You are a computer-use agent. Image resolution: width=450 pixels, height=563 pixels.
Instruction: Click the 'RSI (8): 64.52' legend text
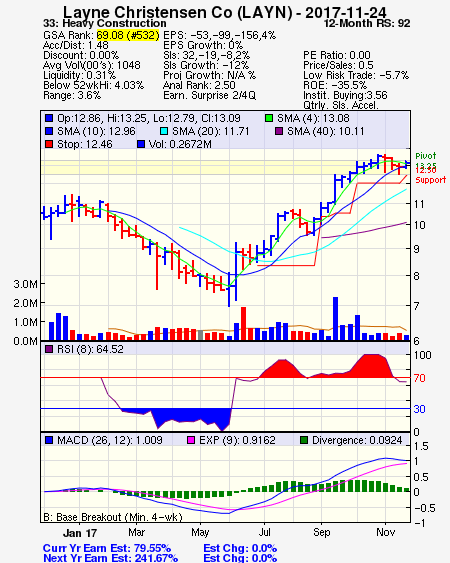point(90,349)
